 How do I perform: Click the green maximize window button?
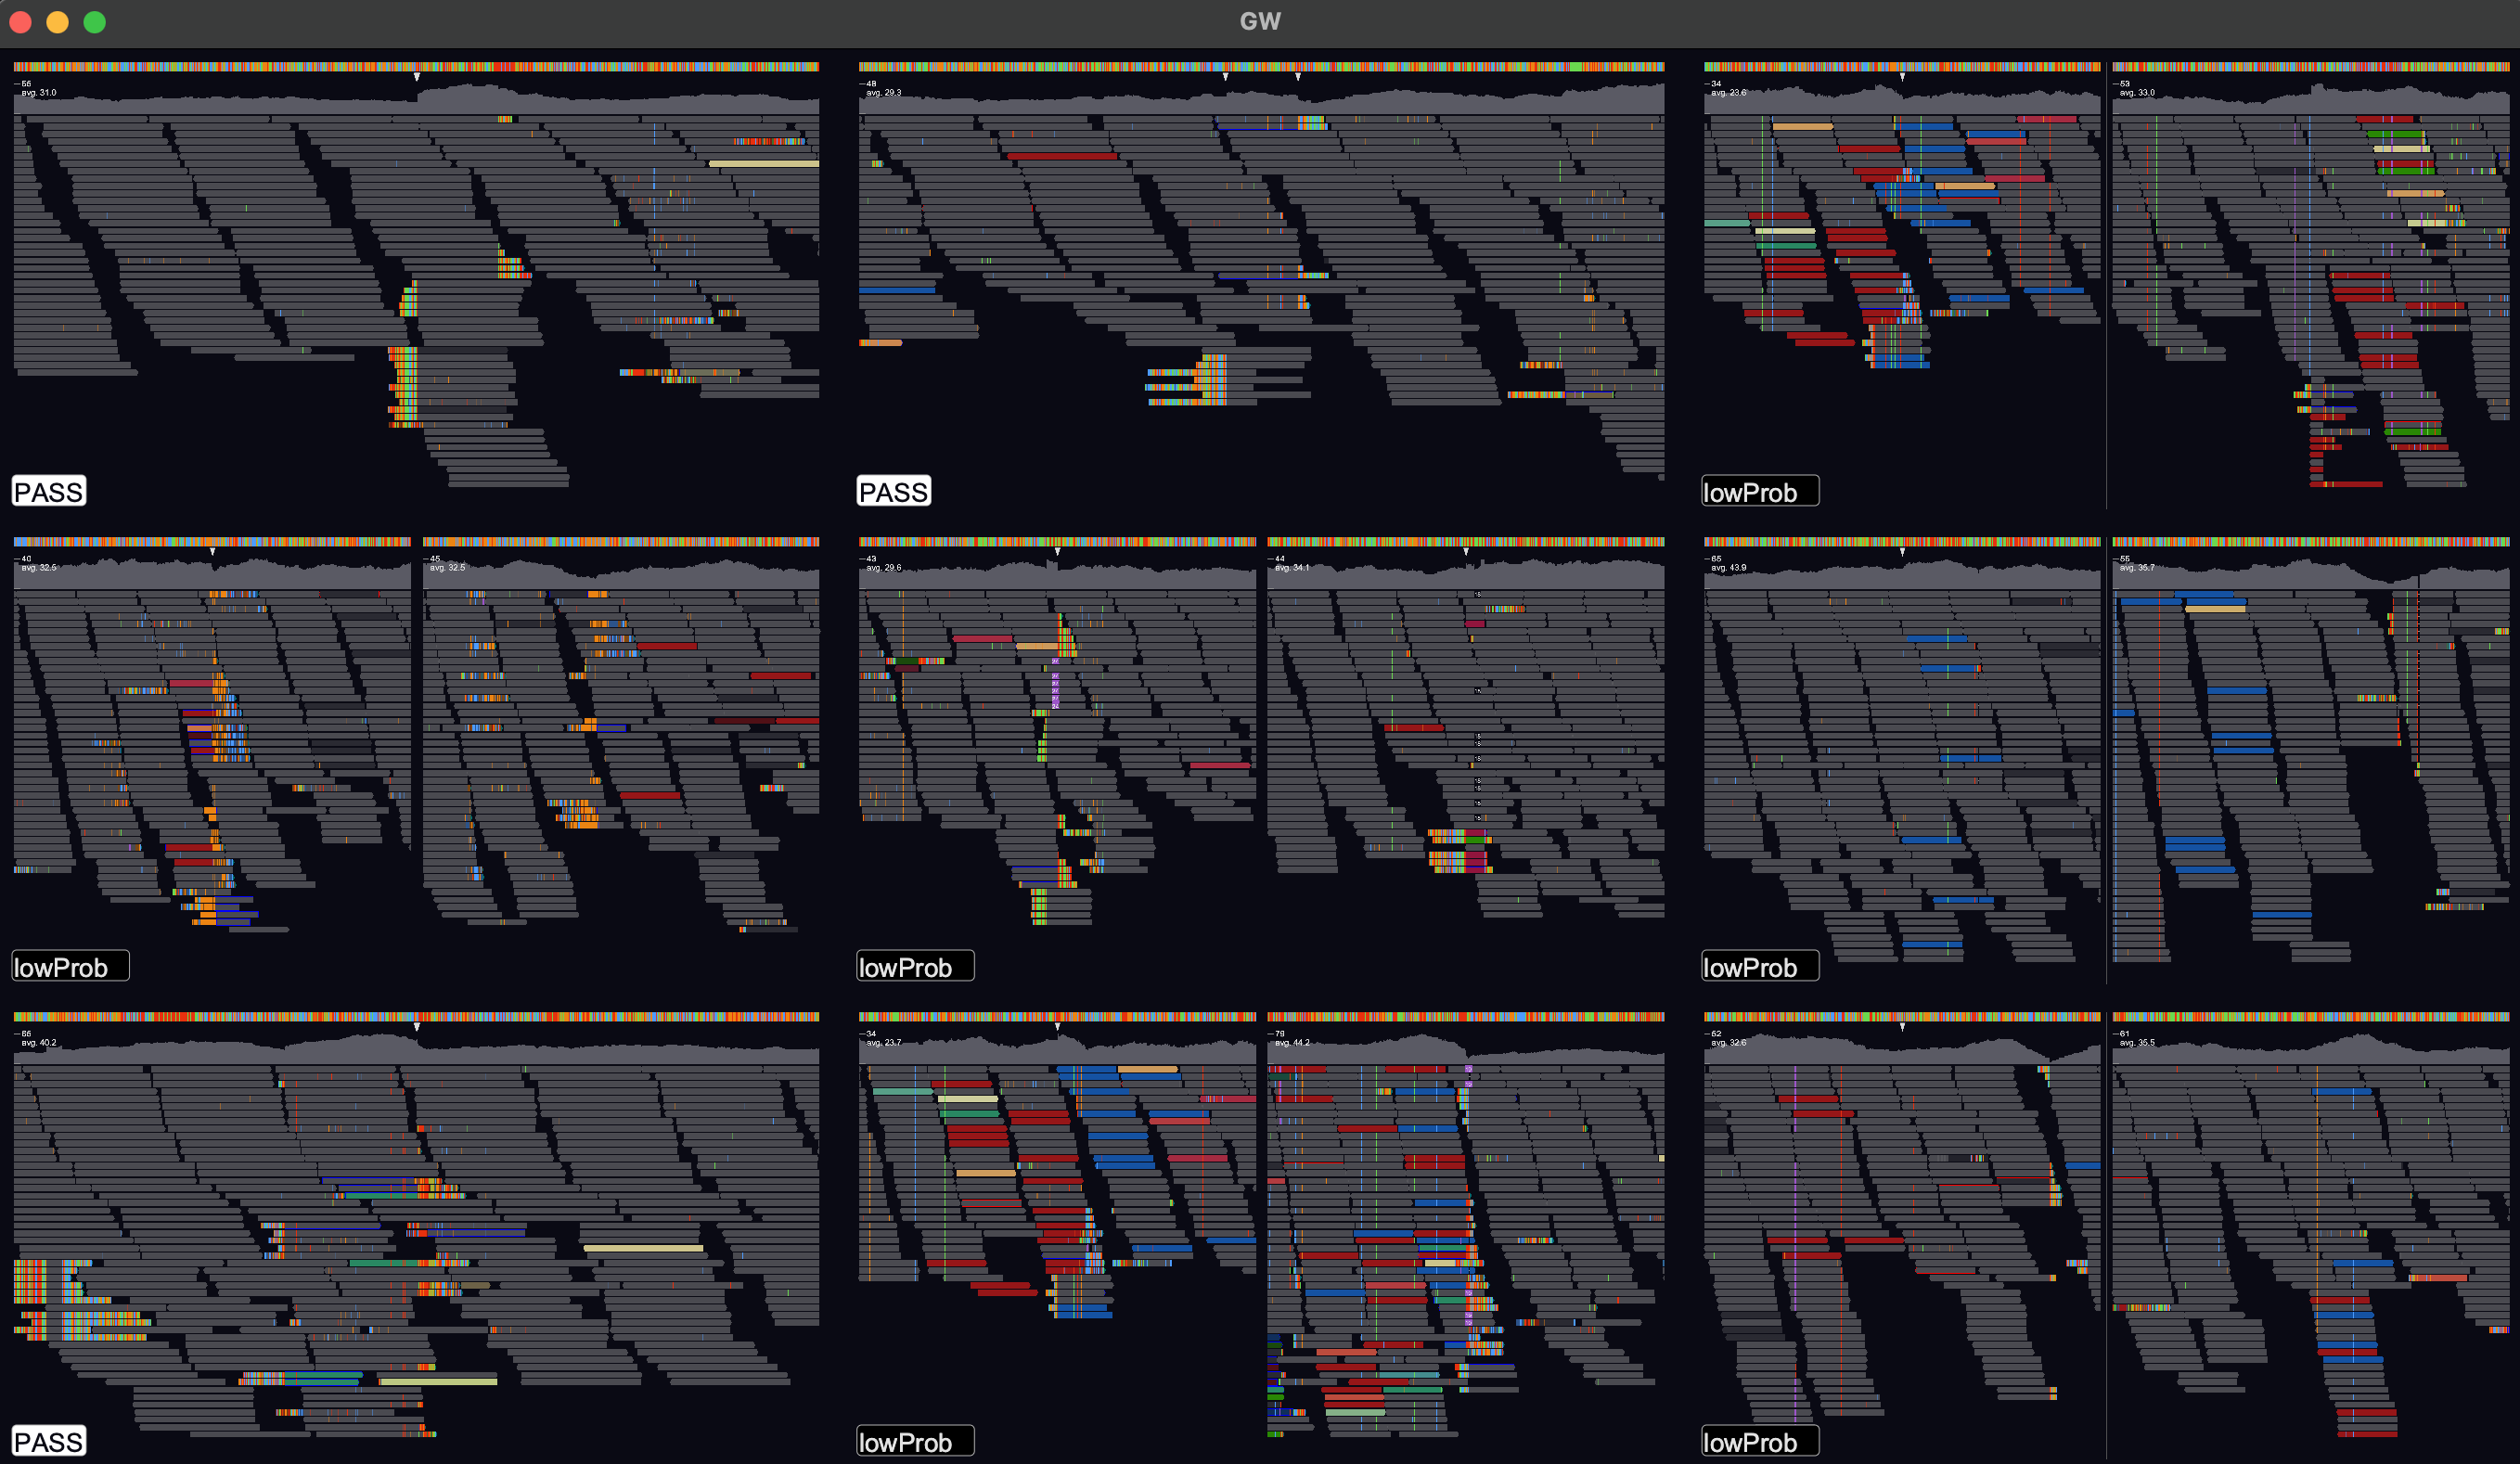click(95, 22)
